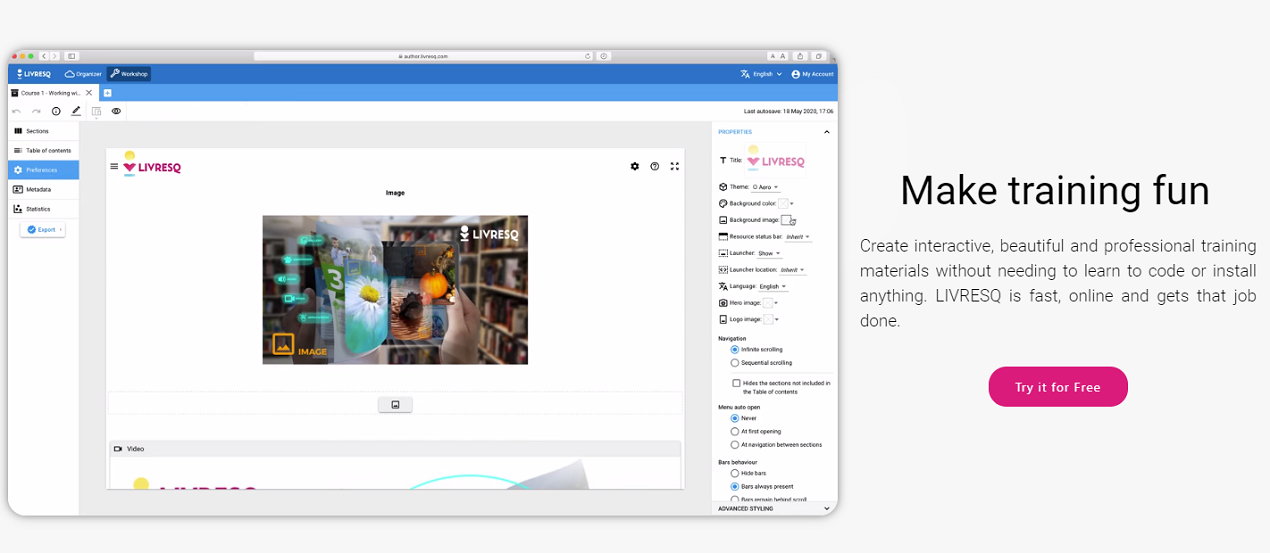Check Hides the sections not included checkbox
Screen dimensions: 1270x553
pos(736,383)
